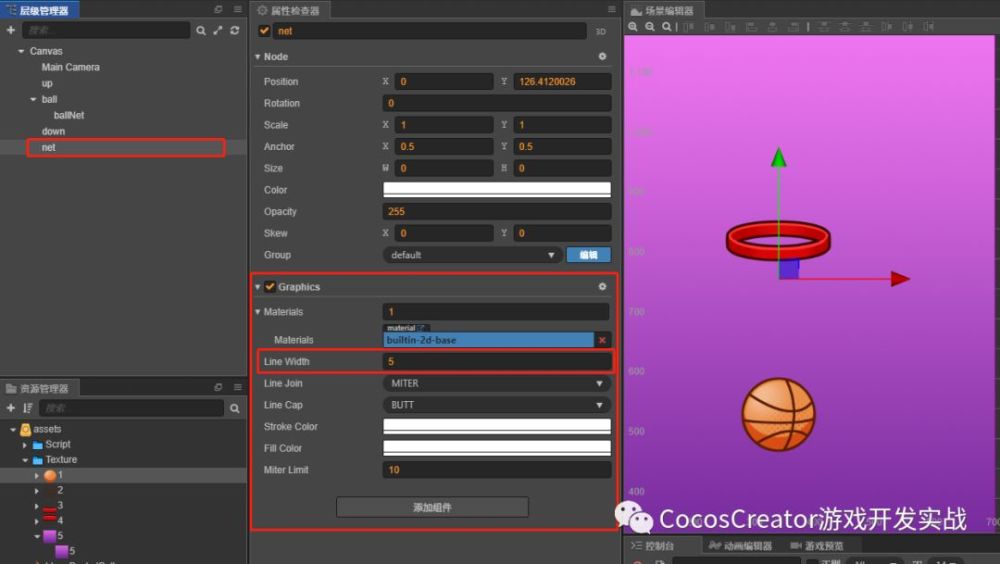Click the hierarchy search magnifier icon
The width and height of the screenshot is (1000, 564).
(x=201, y=31)
